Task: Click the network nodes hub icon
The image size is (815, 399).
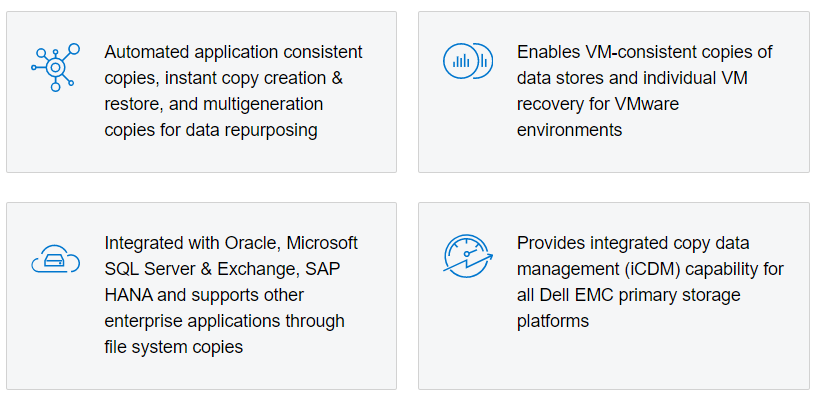Action: 56,67
